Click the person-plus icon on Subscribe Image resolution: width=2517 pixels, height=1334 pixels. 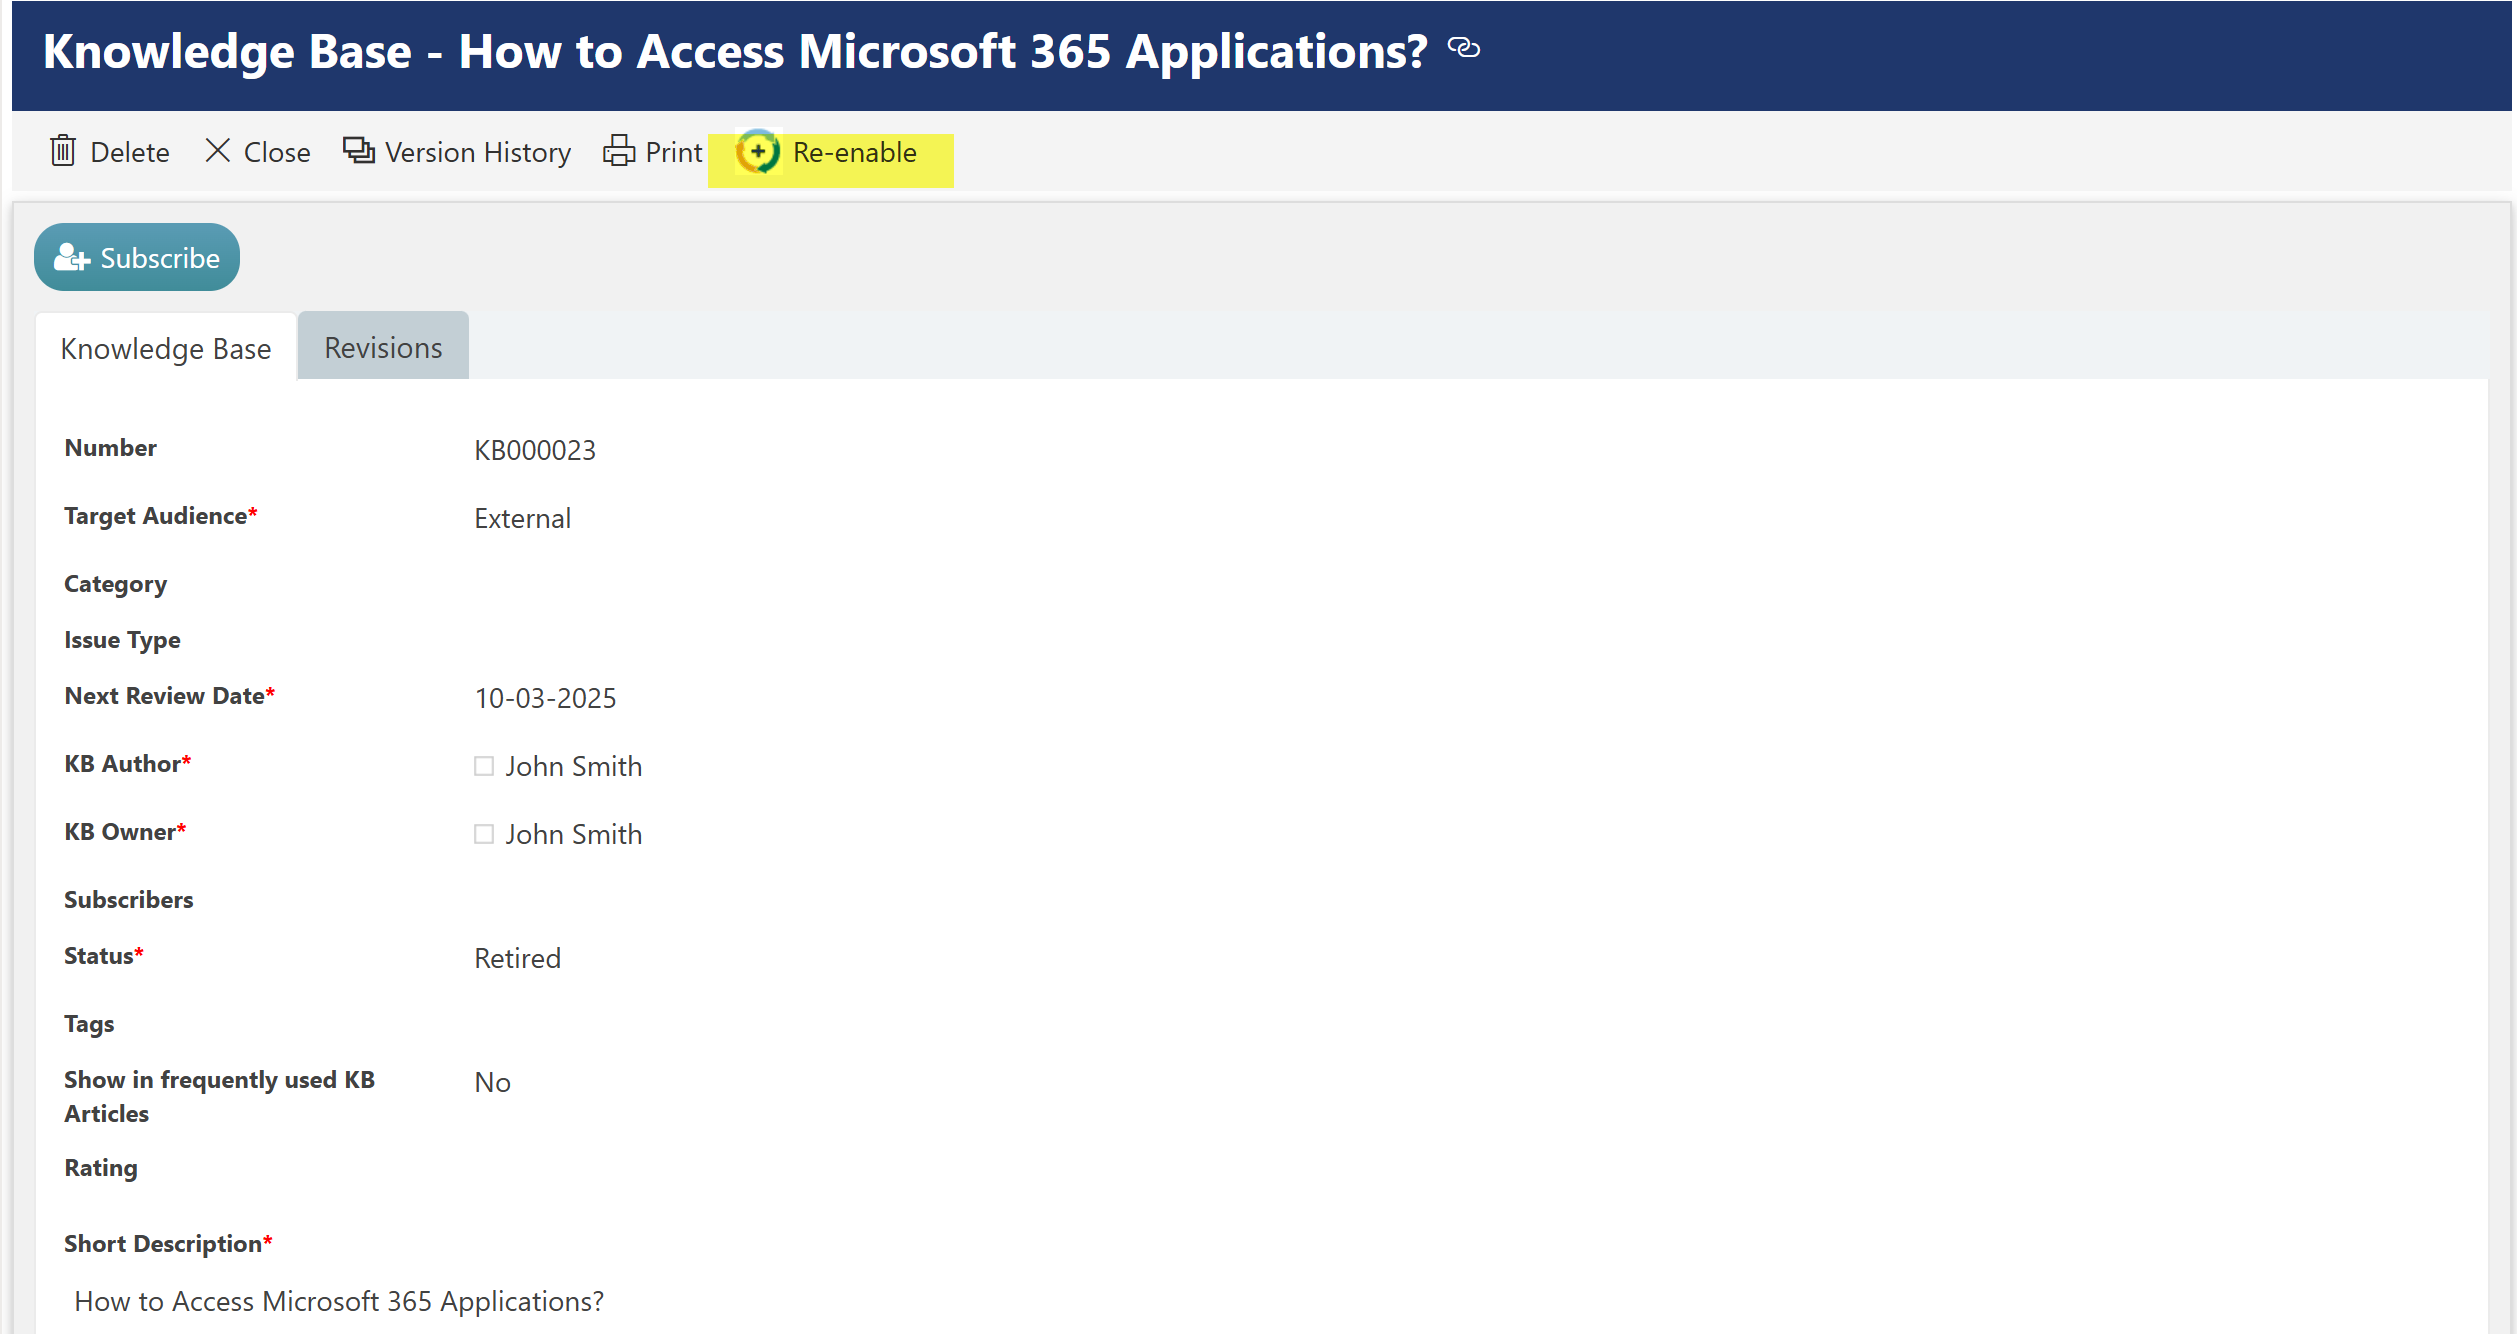(72, 258)
